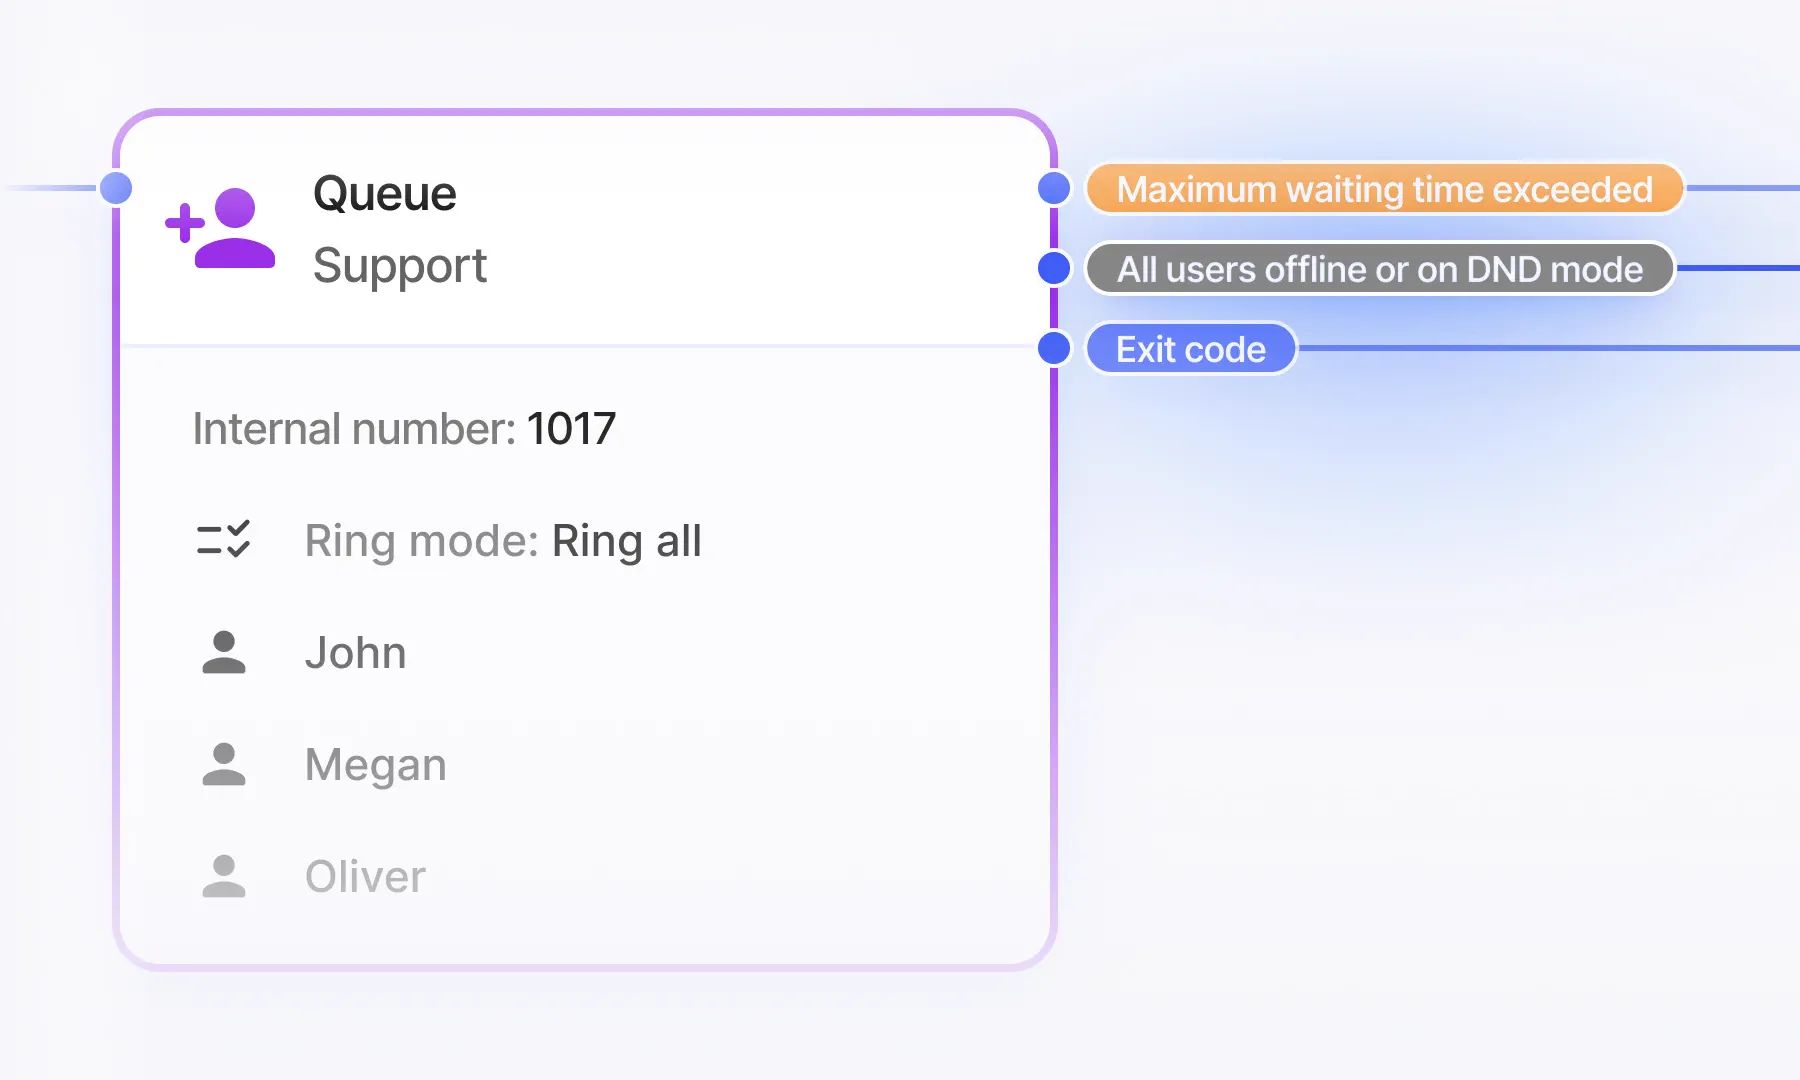This screenshot has width=1800, height=1080.
Task: Click the connection line after Exit code
Action: (1548, 348)
